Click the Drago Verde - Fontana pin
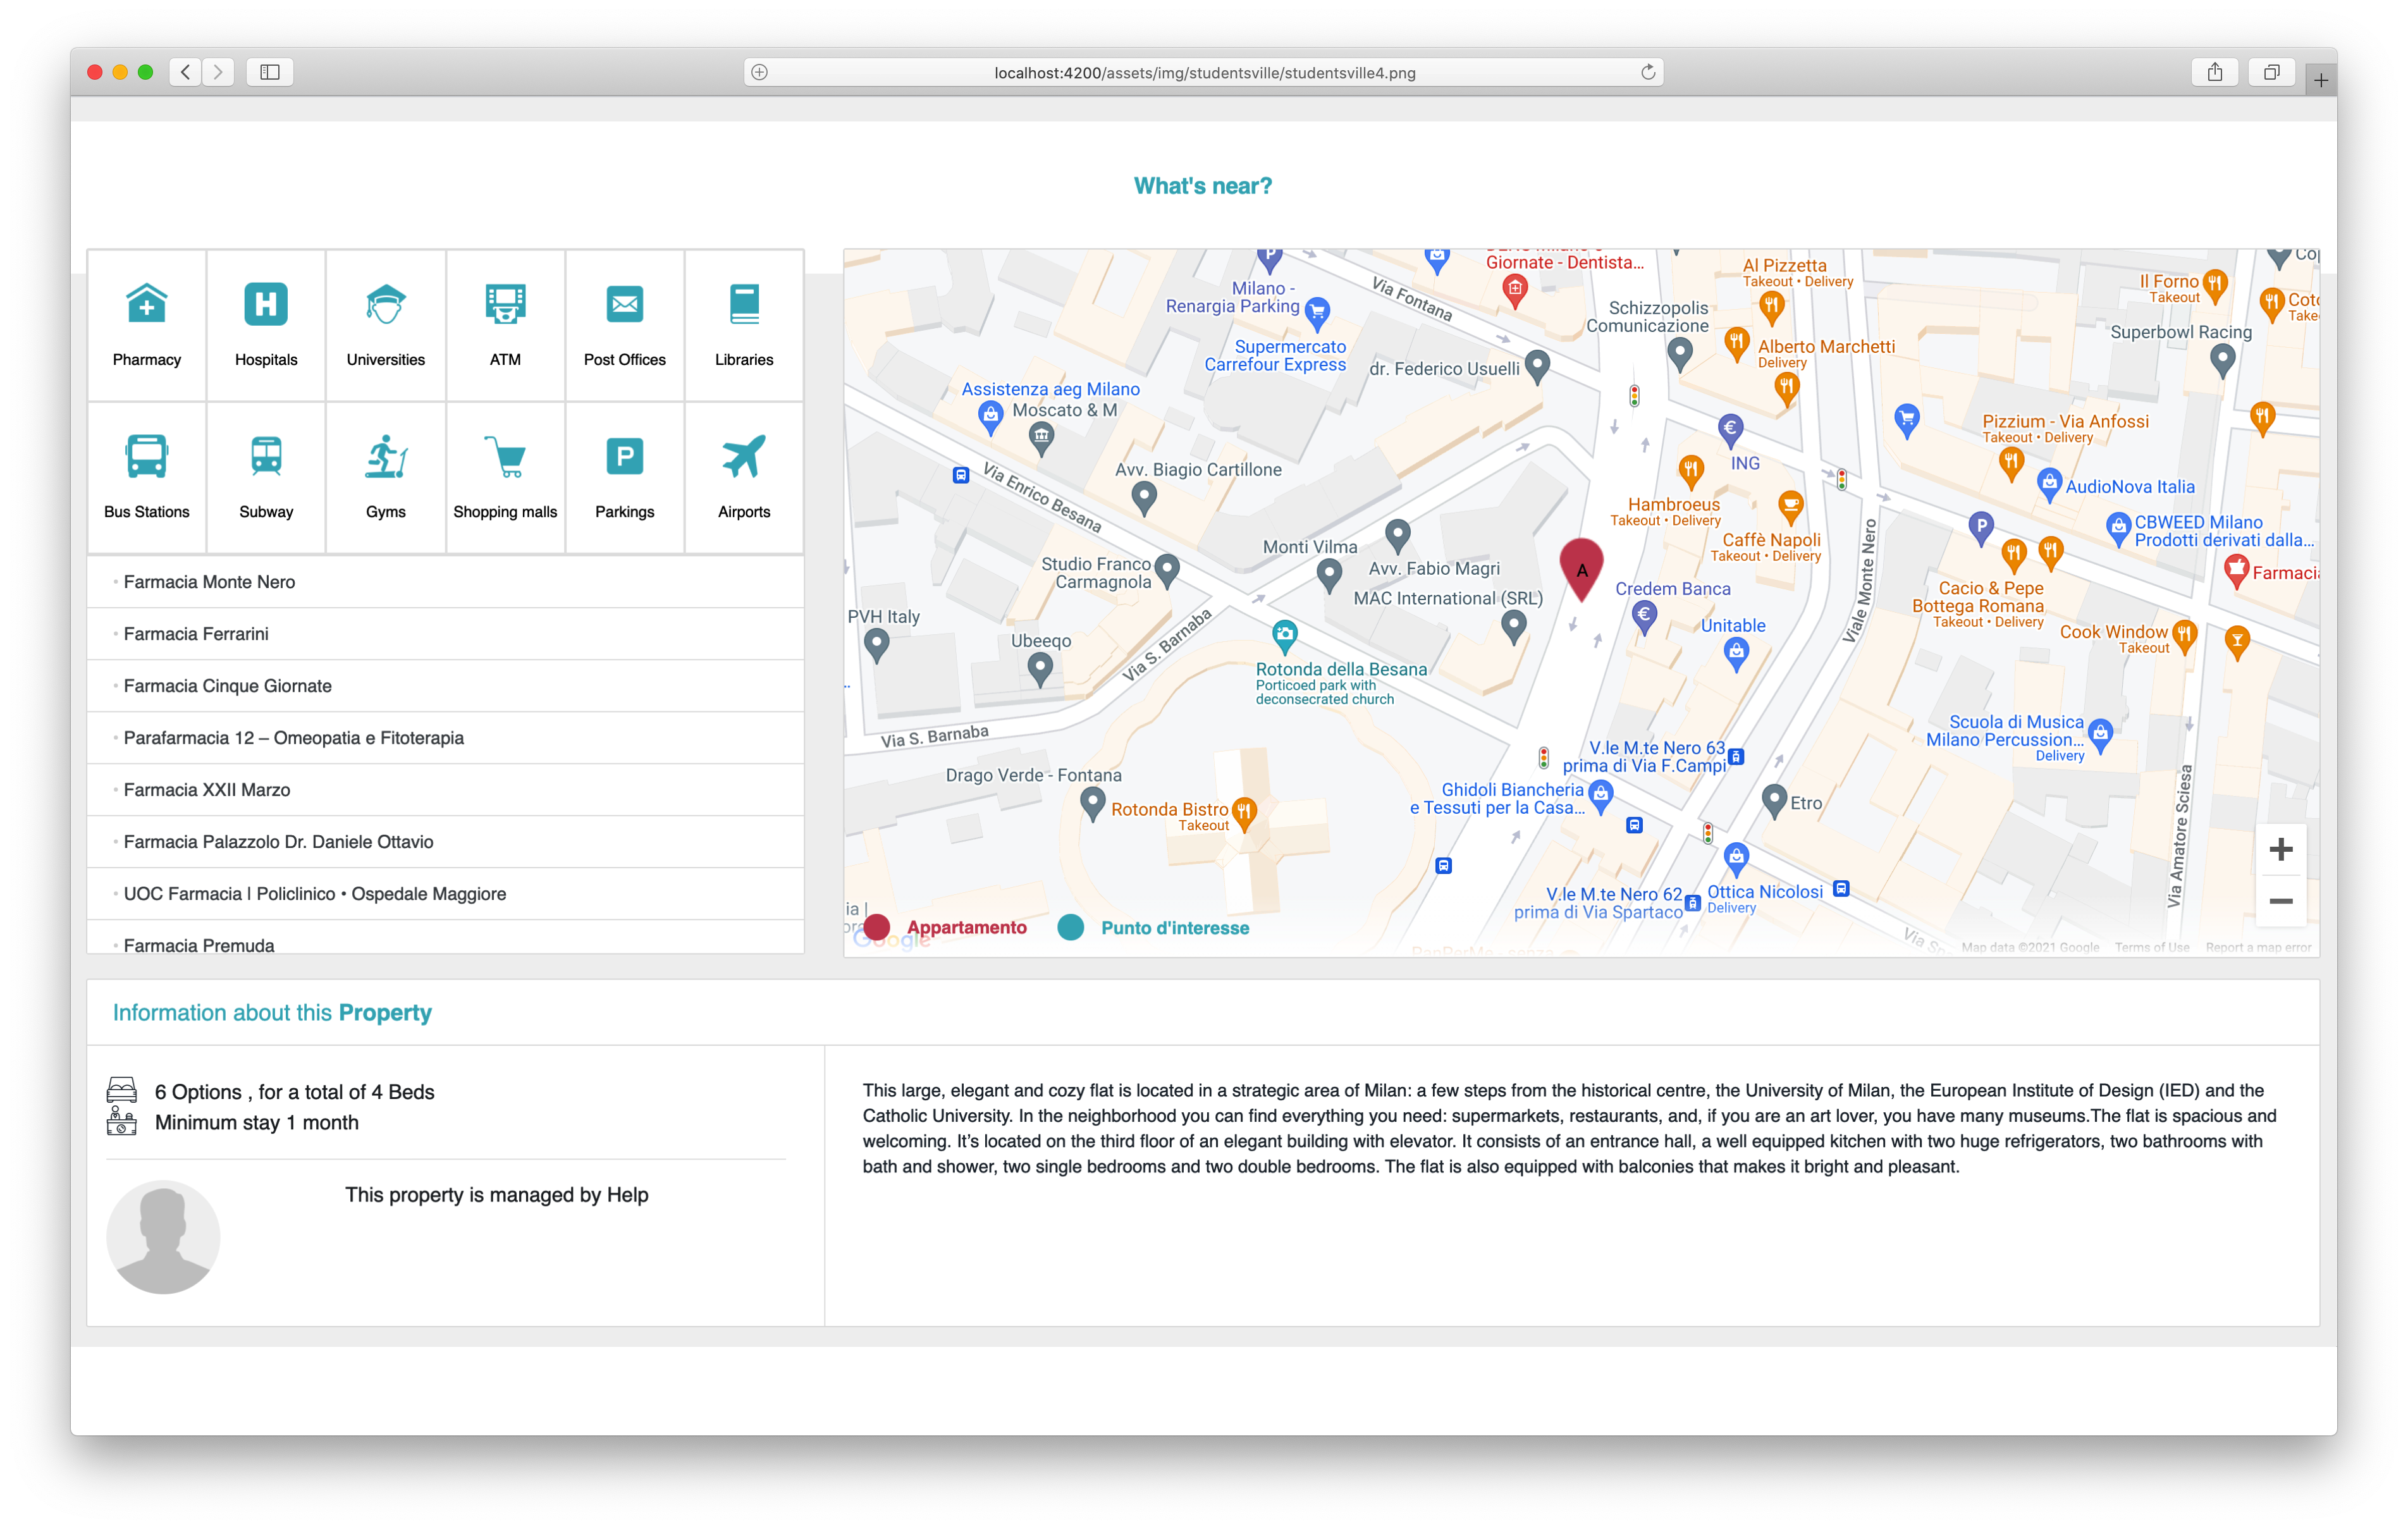The width and height of the screenshot is (2408, 1529). click(x=1093, y=803)
